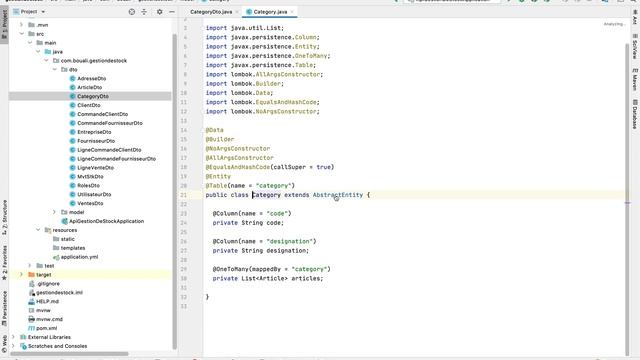Open the Web tool window
640x360 pixels.
point(4,344)
